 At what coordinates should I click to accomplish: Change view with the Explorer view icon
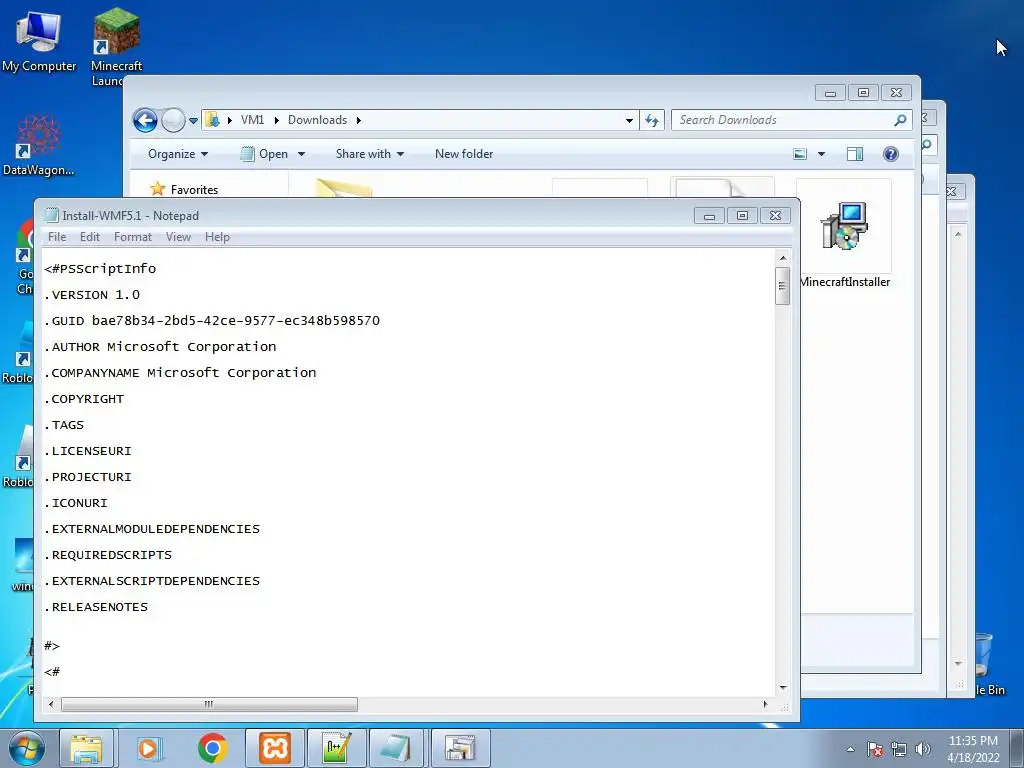click(x=800, y=154)
